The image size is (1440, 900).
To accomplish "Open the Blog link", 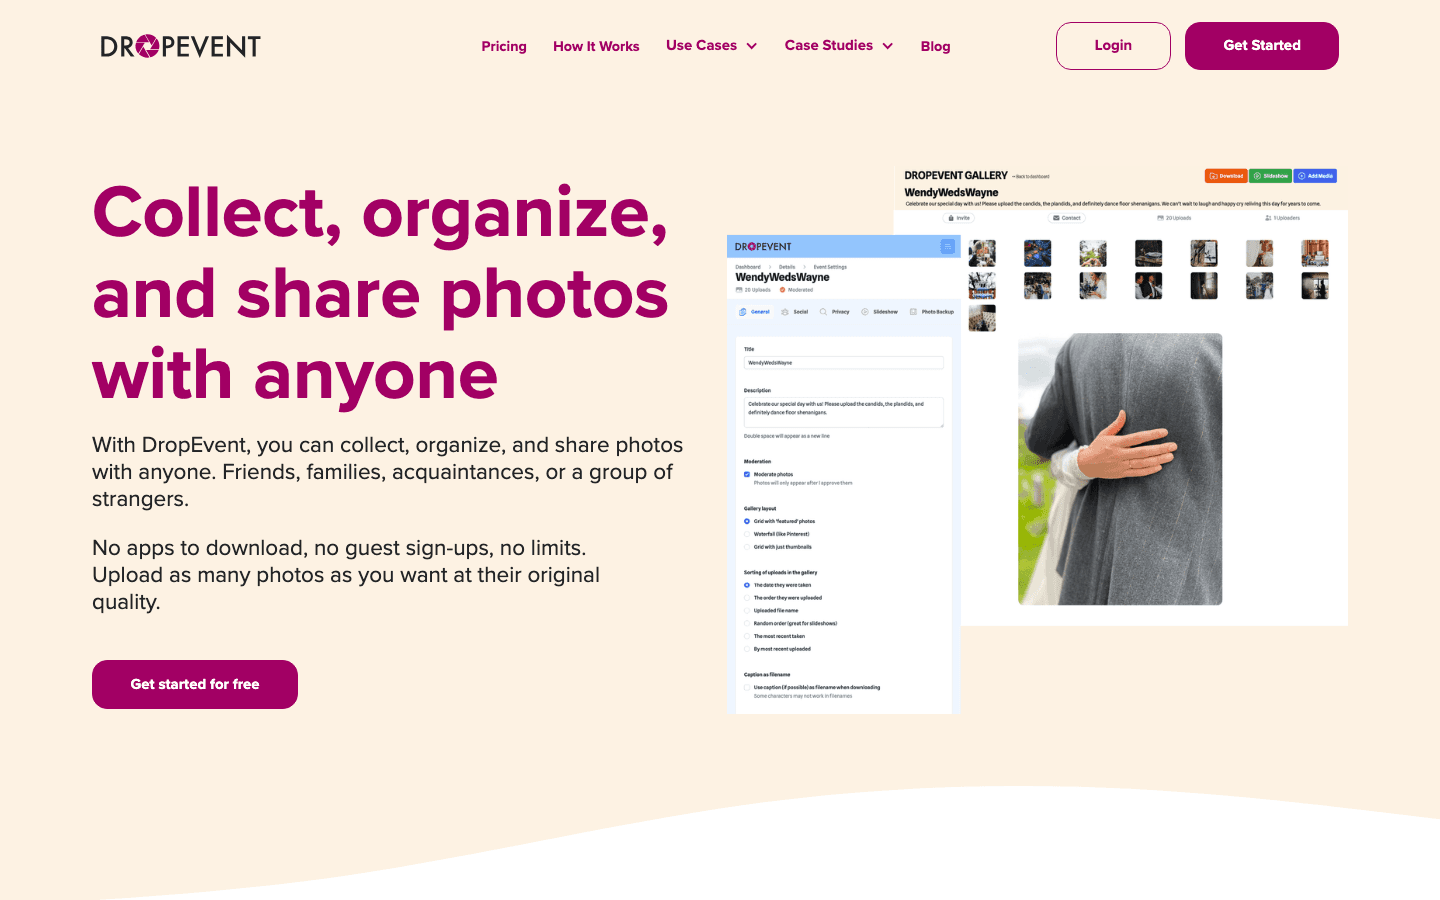I will (x=935, y=46).
